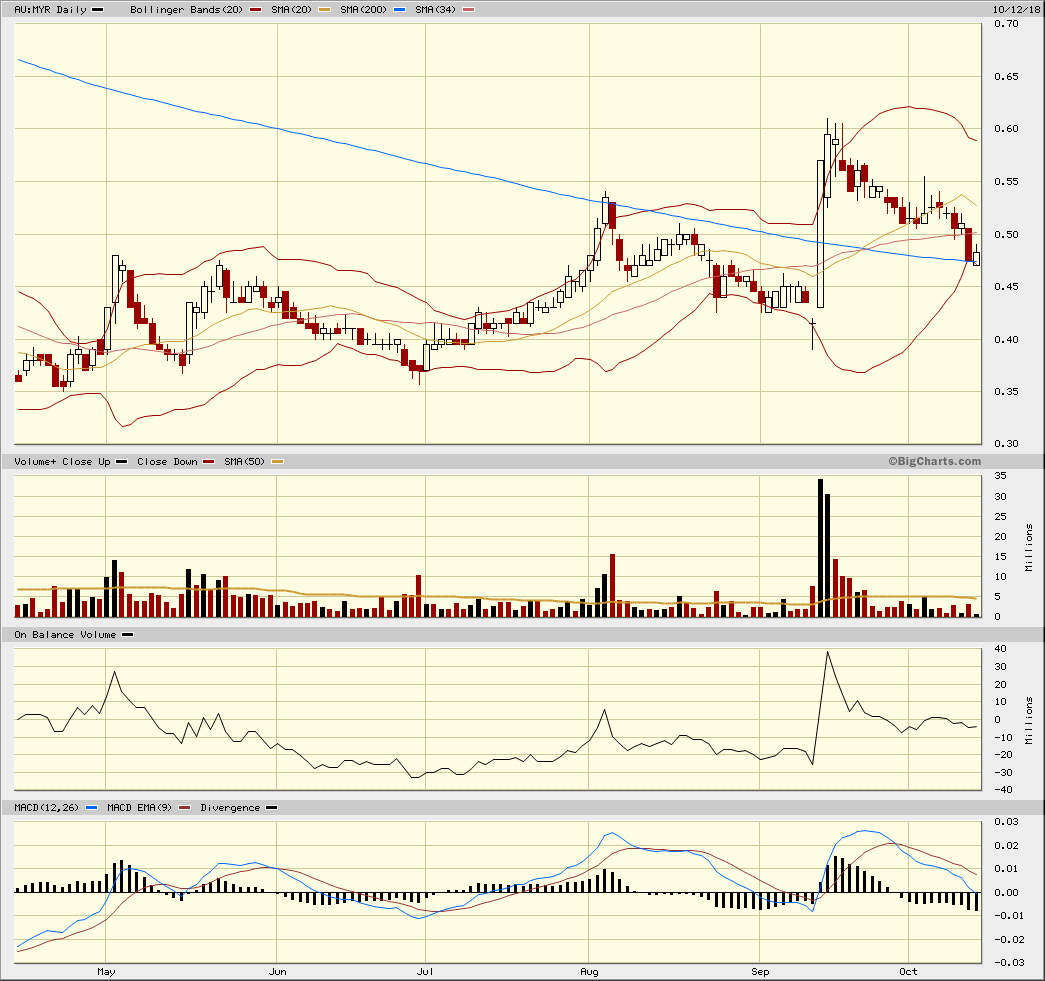1045x981 pixels.
Task: Click the orange SMA(20) color swatch
Action: (x=324, y=9)
